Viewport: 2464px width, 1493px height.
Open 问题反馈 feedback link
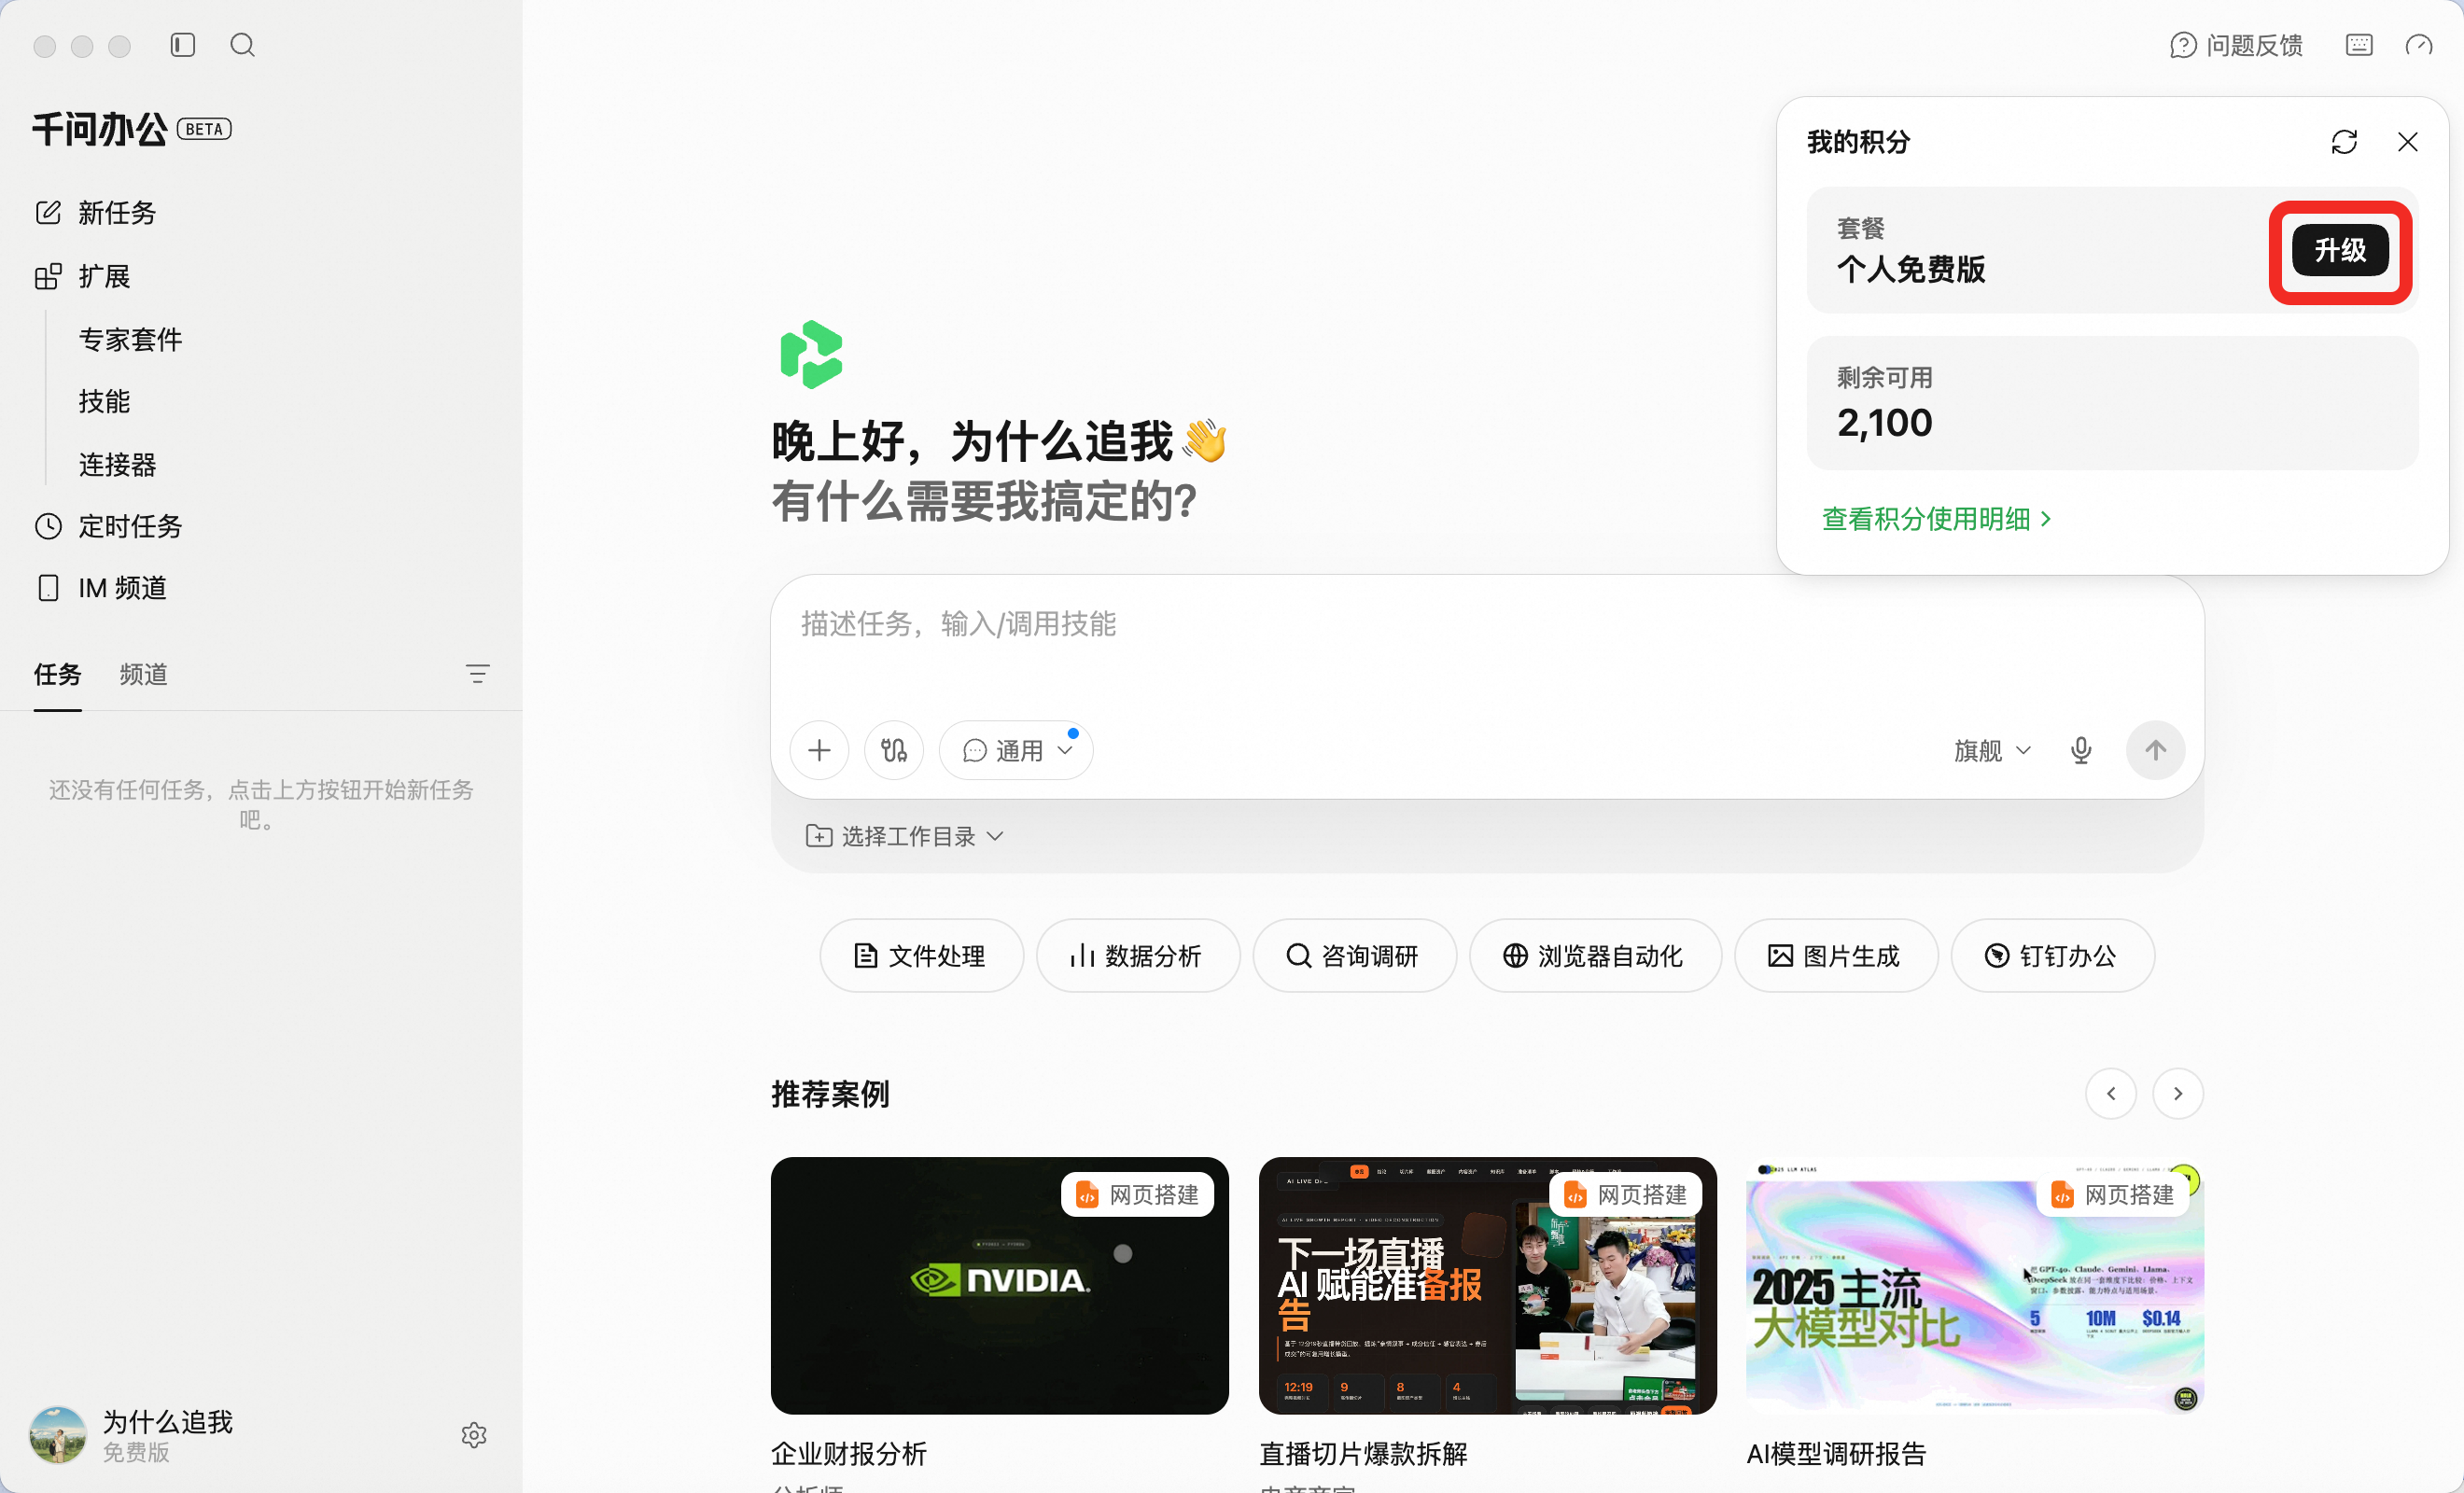pyautogui.click(x=2236, y=45)
